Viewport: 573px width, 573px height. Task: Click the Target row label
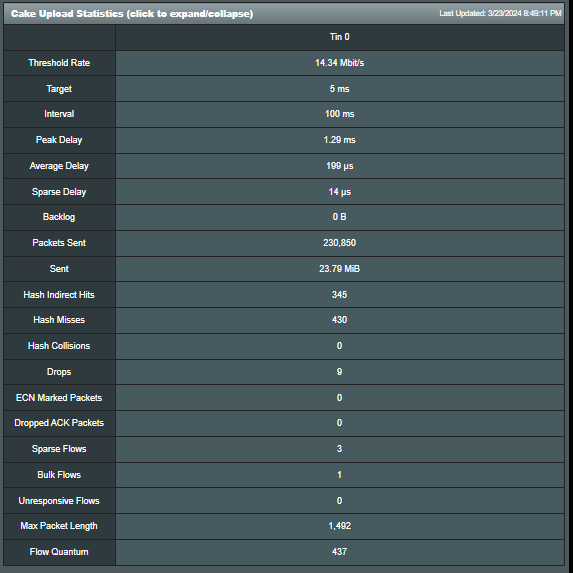[x=59, y=89]
